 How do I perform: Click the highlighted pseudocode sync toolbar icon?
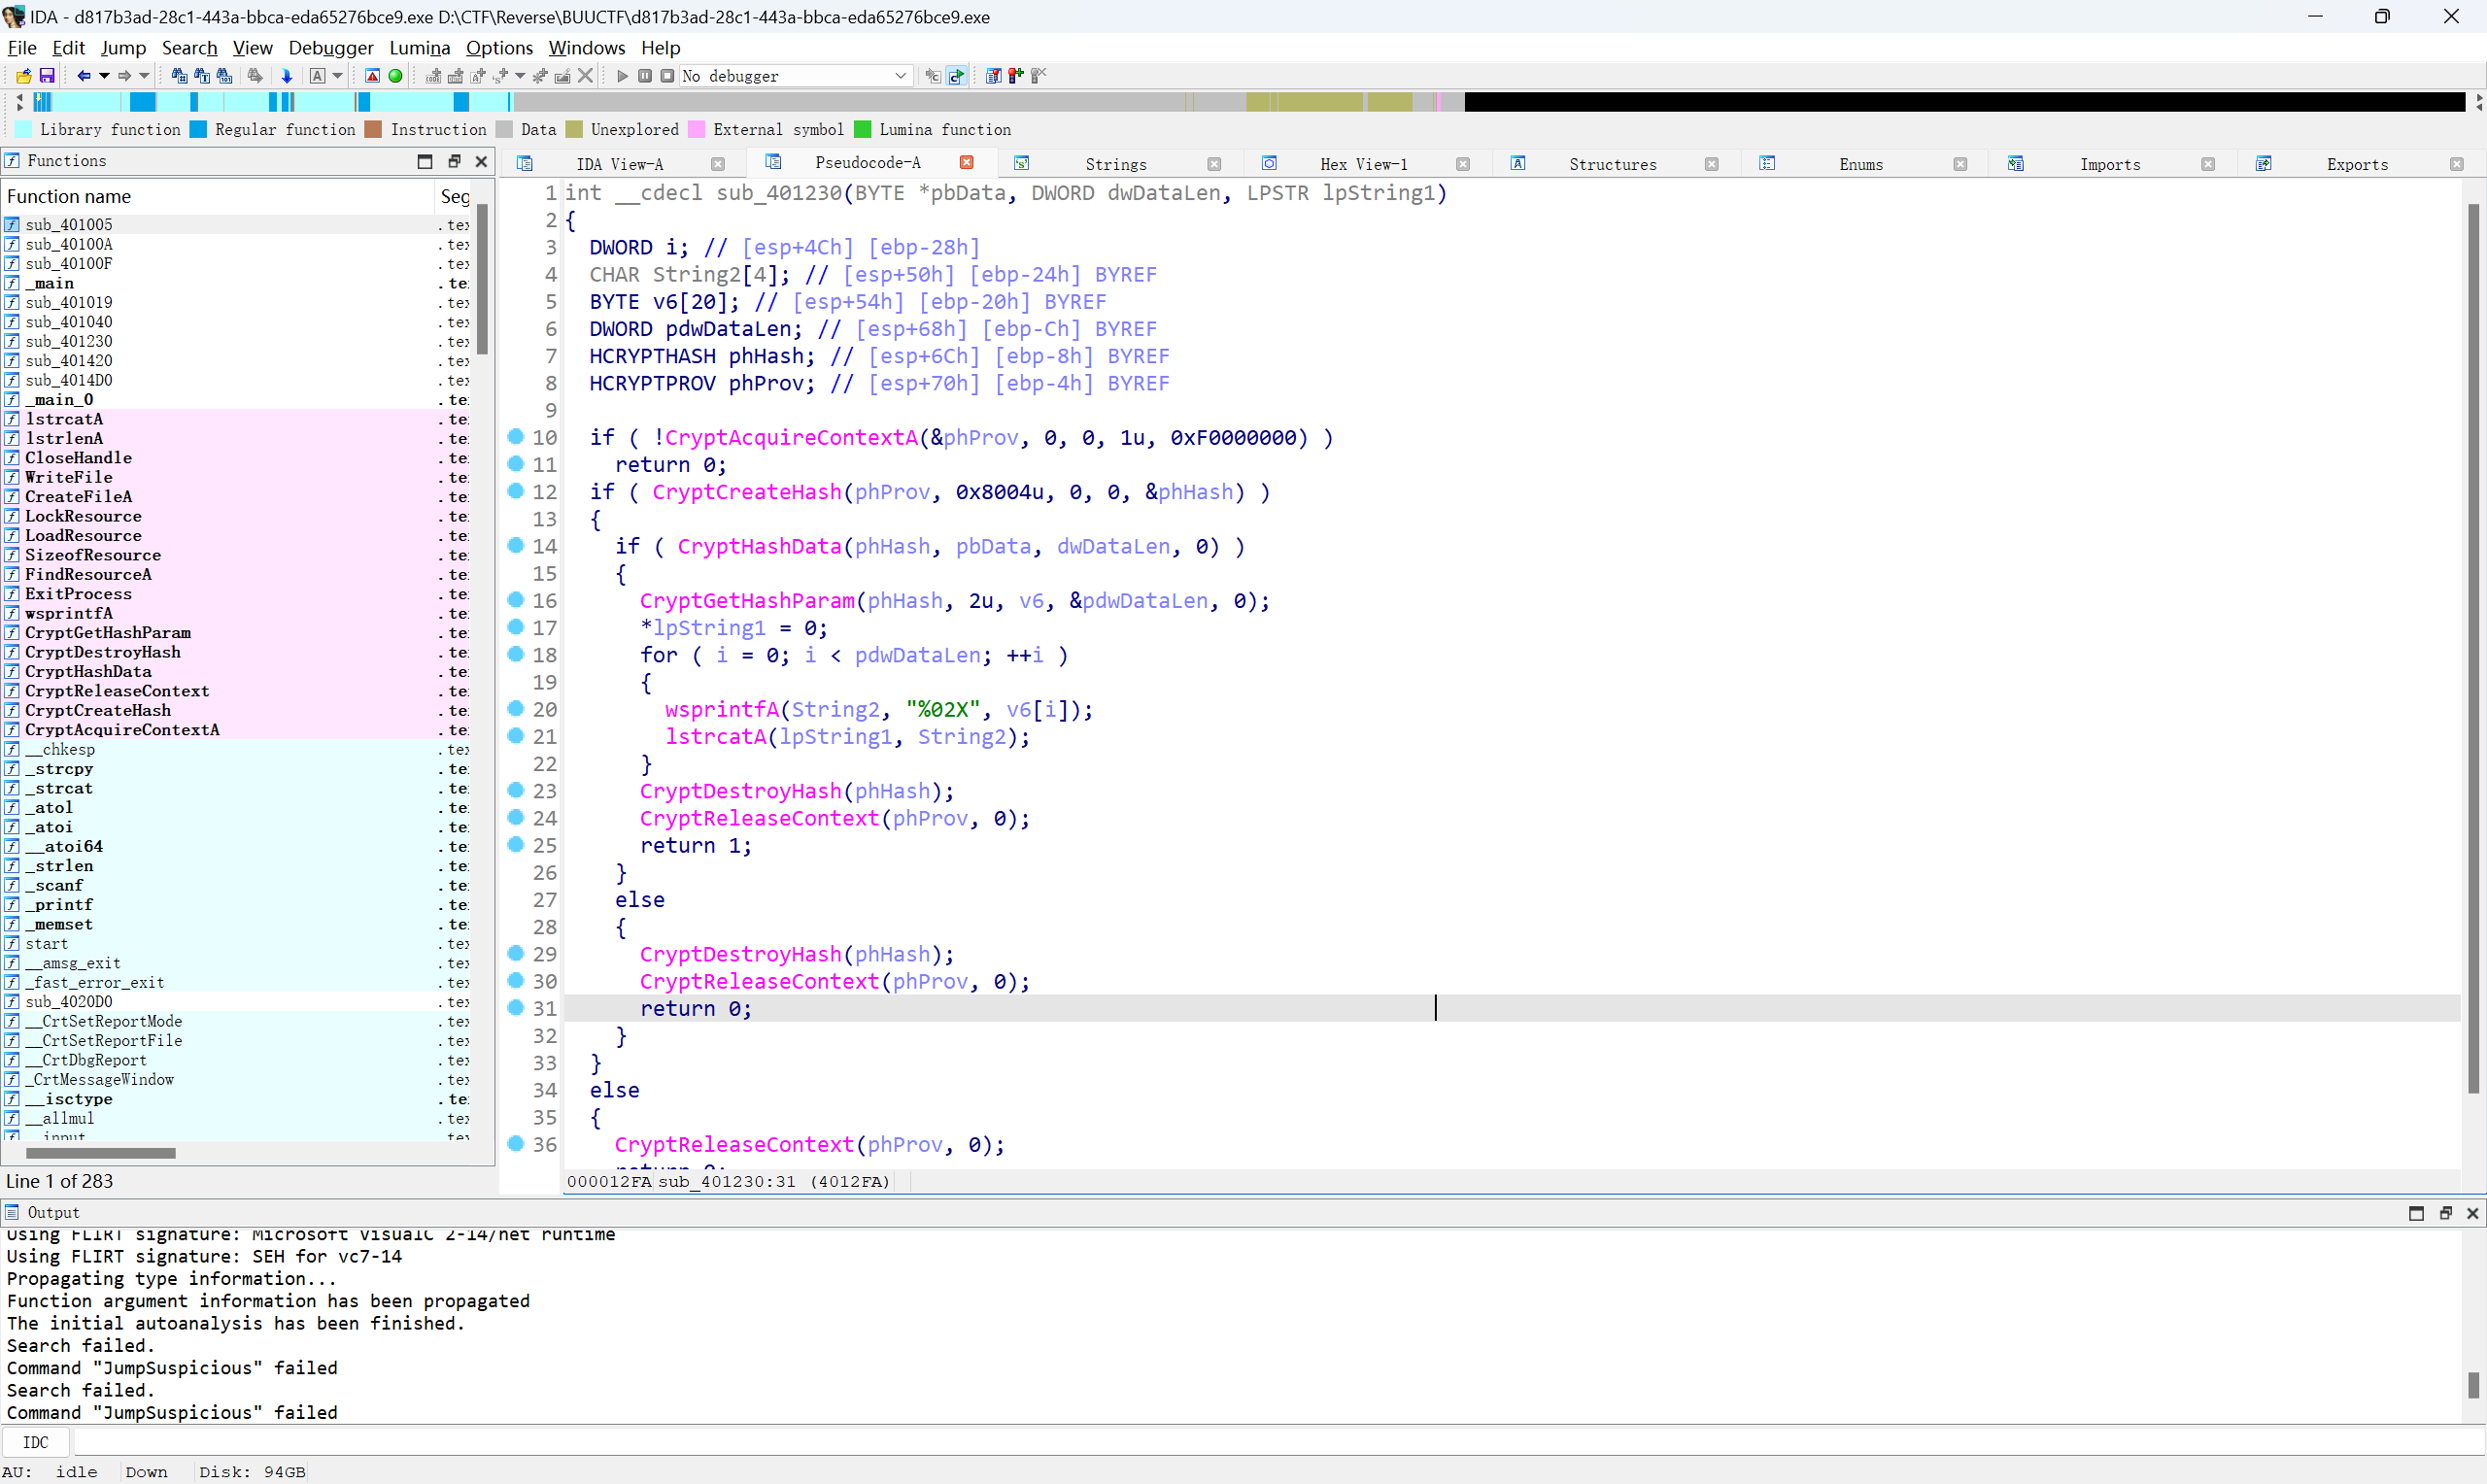coord(957,76)
